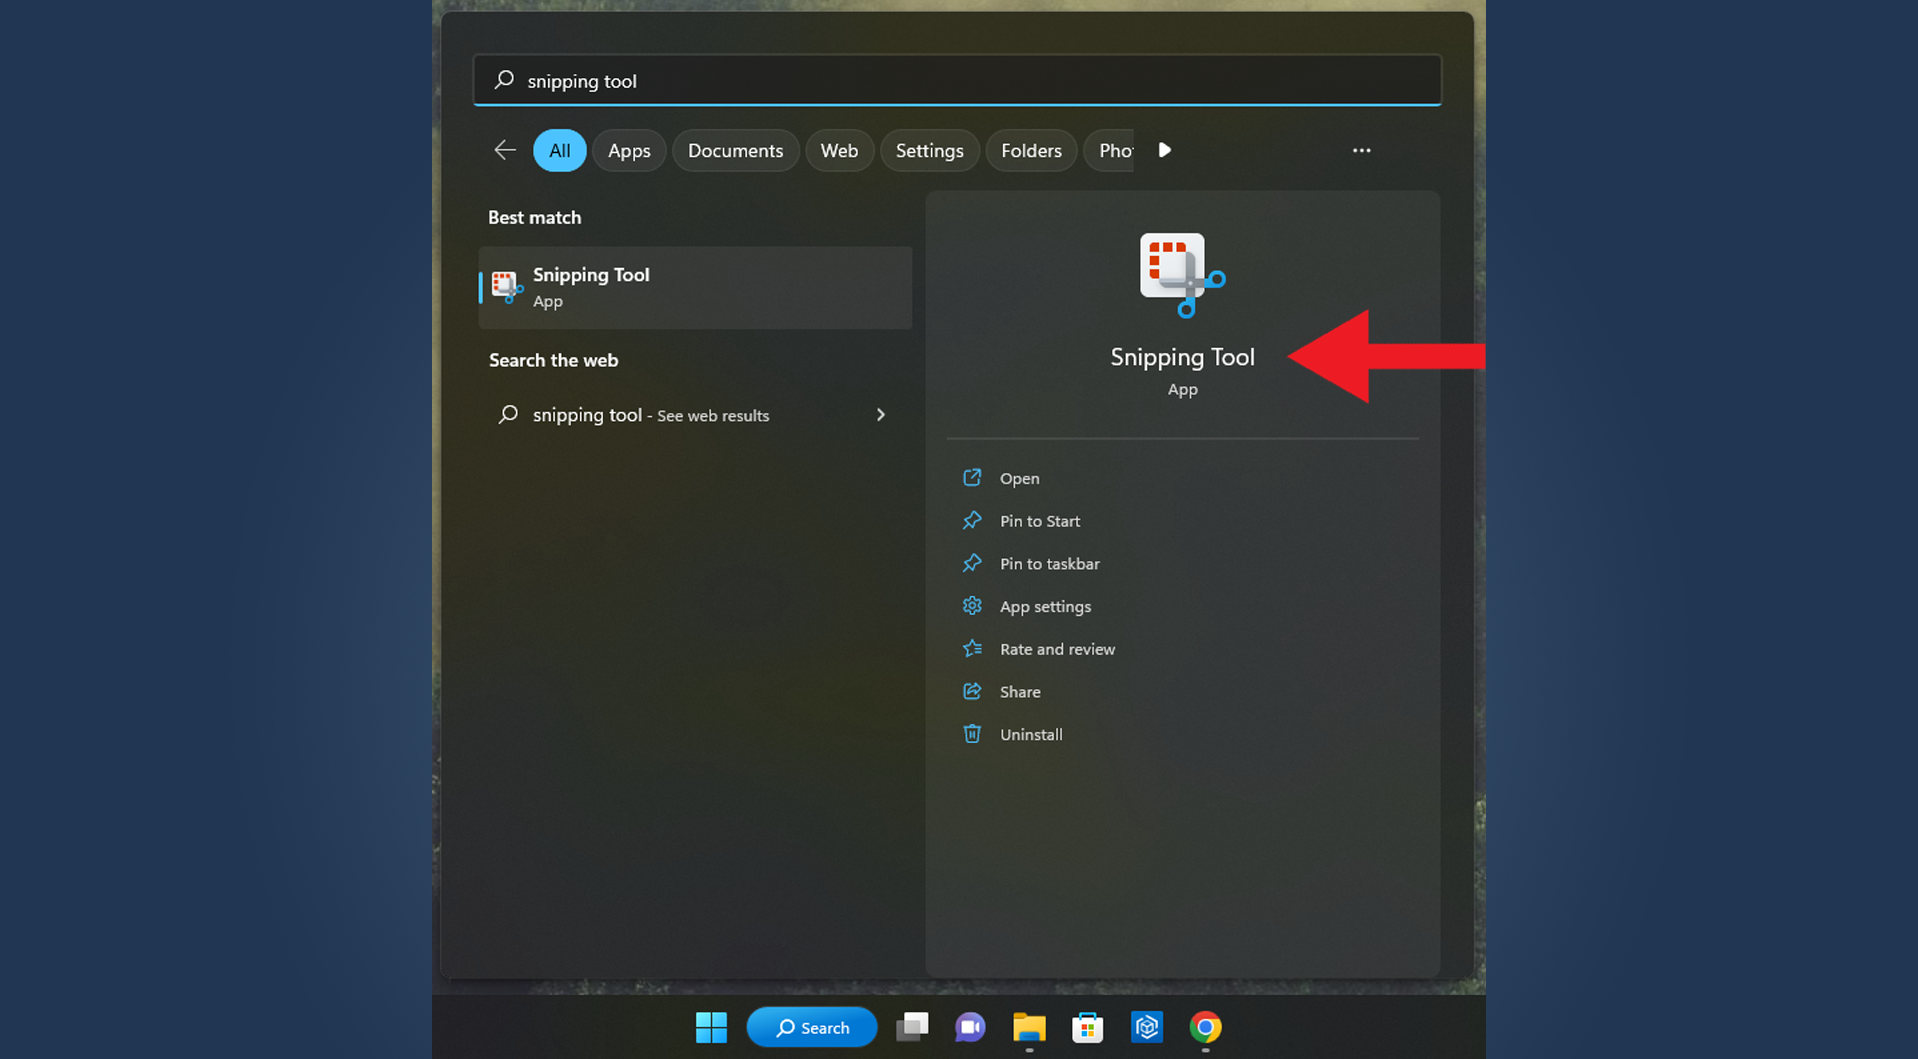Open the Windows Start menu

click(711, 1027)
